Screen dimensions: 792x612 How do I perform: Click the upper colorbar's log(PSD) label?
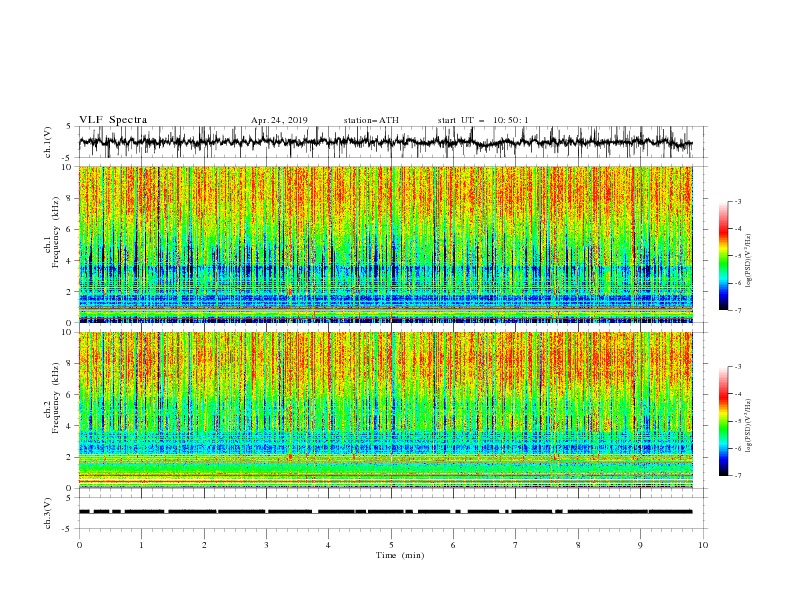(750, 261)
